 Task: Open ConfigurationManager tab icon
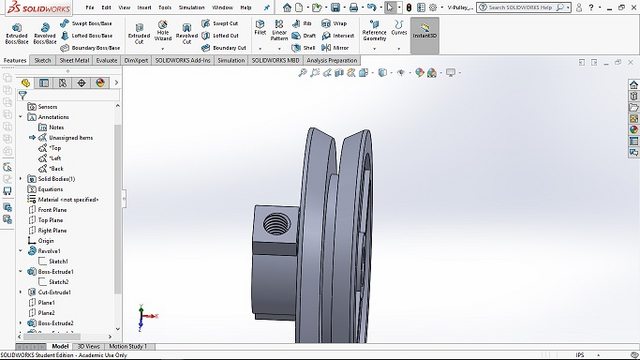click(x=63, y=83)
